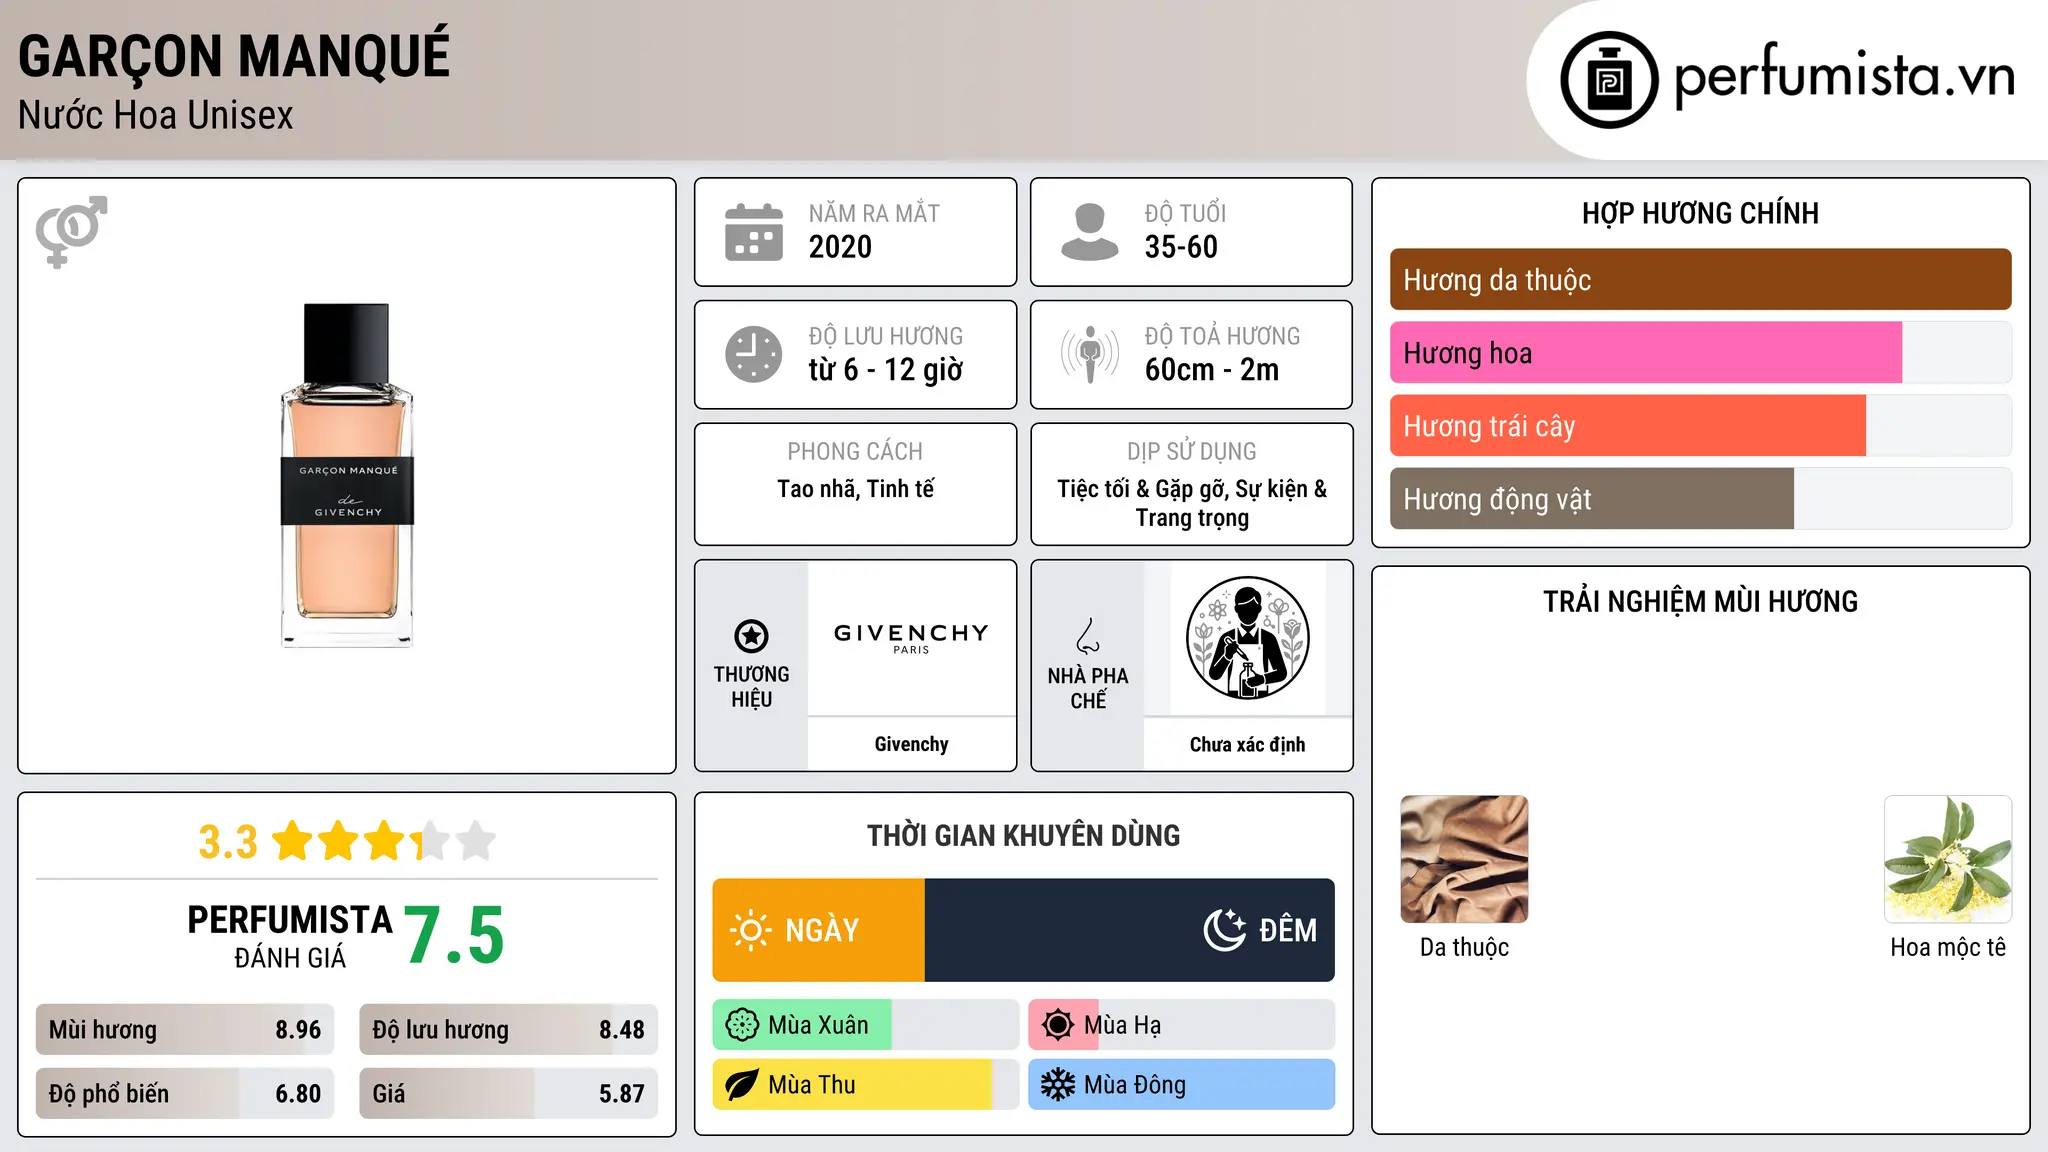
Task: Click the first gold rating star
Action: [293, 841]
